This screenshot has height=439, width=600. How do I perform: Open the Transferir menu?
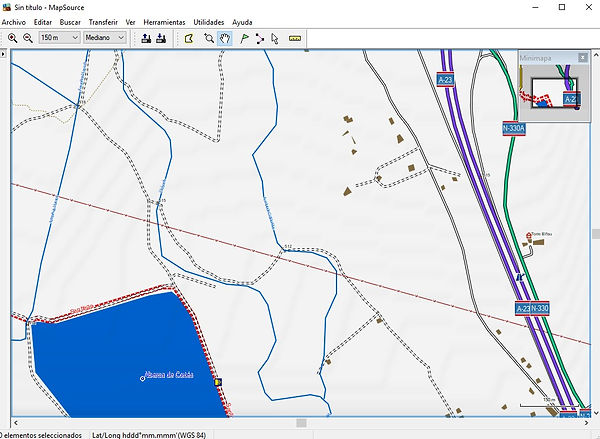103,22
